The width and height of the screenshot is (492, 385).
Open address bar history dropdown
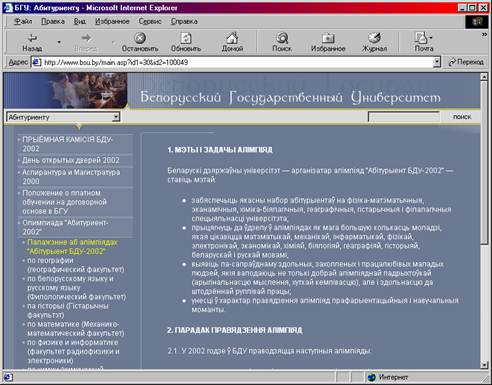click(x=437, y=62)
